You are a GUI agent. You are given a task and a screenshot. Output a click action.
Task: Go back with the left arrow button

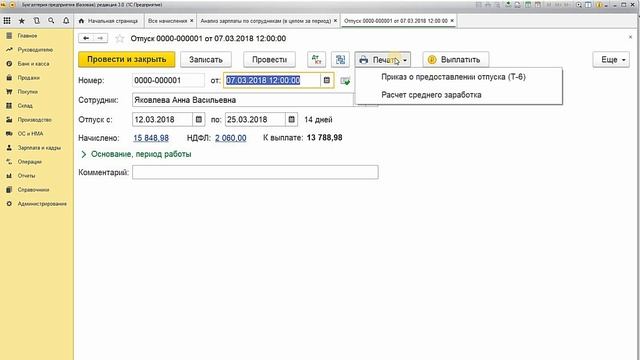coord(86,38)
